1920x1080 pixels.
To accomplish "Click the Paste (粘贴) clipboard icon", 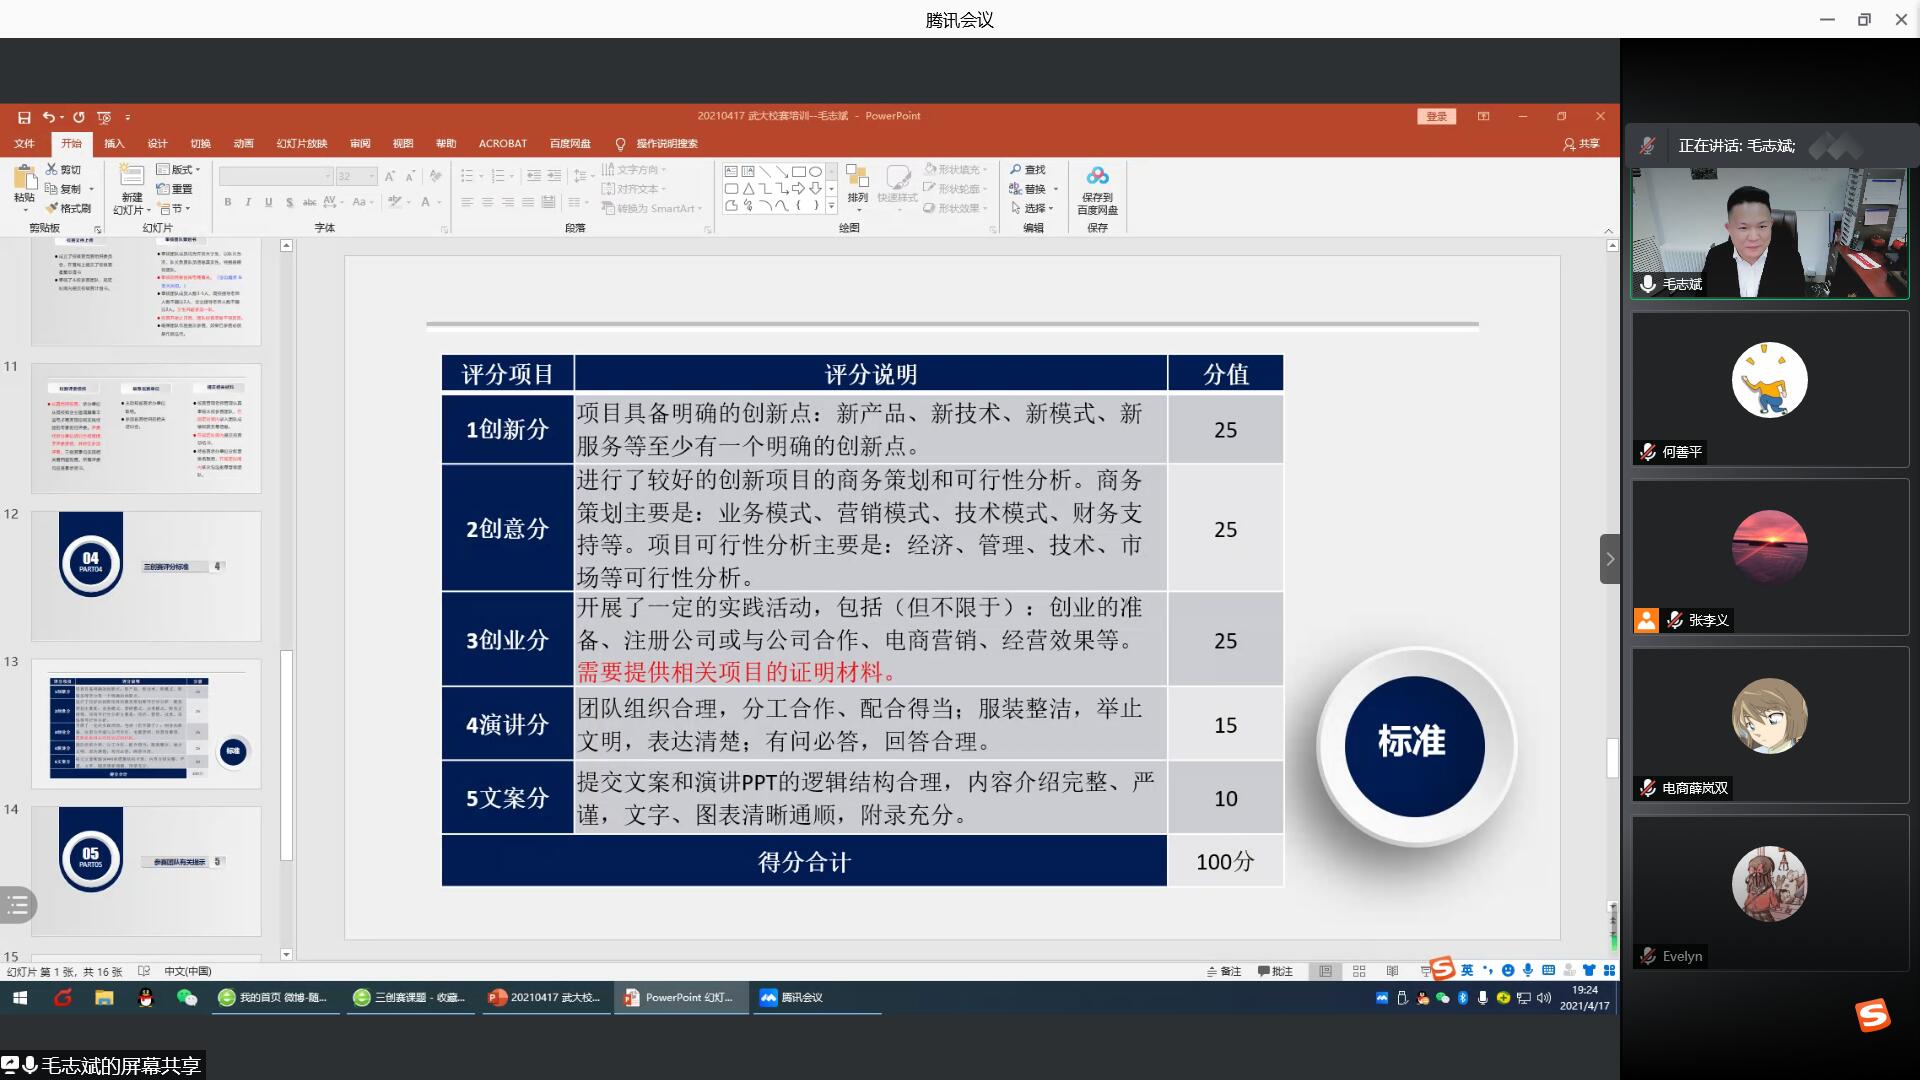I will 25,178.
